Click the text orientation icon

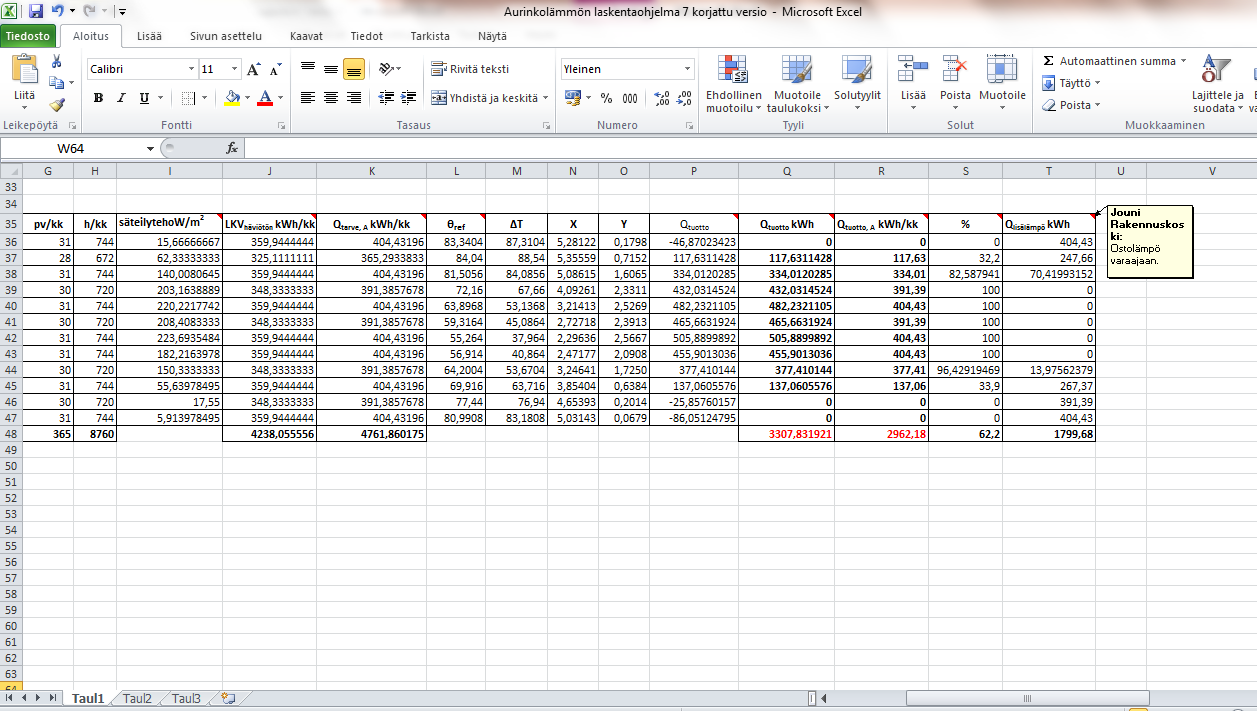[386, 69]
